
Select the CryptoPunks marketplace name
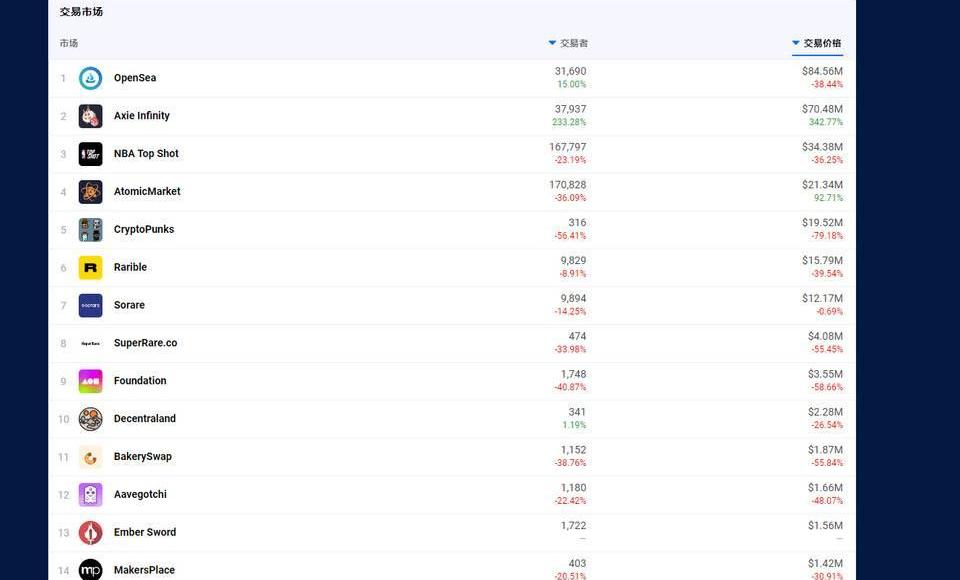point(144,230)
